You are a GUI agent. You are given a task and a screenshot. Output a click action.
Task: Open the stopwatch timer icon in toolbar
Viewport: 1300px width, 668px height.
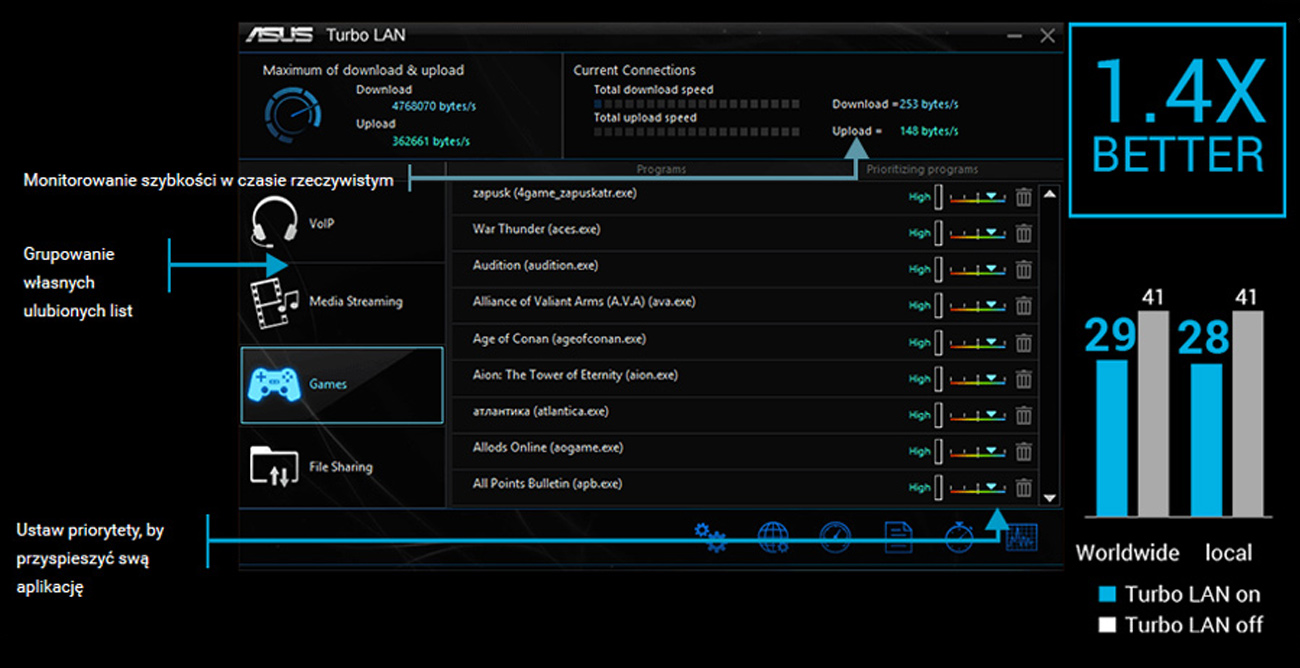[958, 537]
